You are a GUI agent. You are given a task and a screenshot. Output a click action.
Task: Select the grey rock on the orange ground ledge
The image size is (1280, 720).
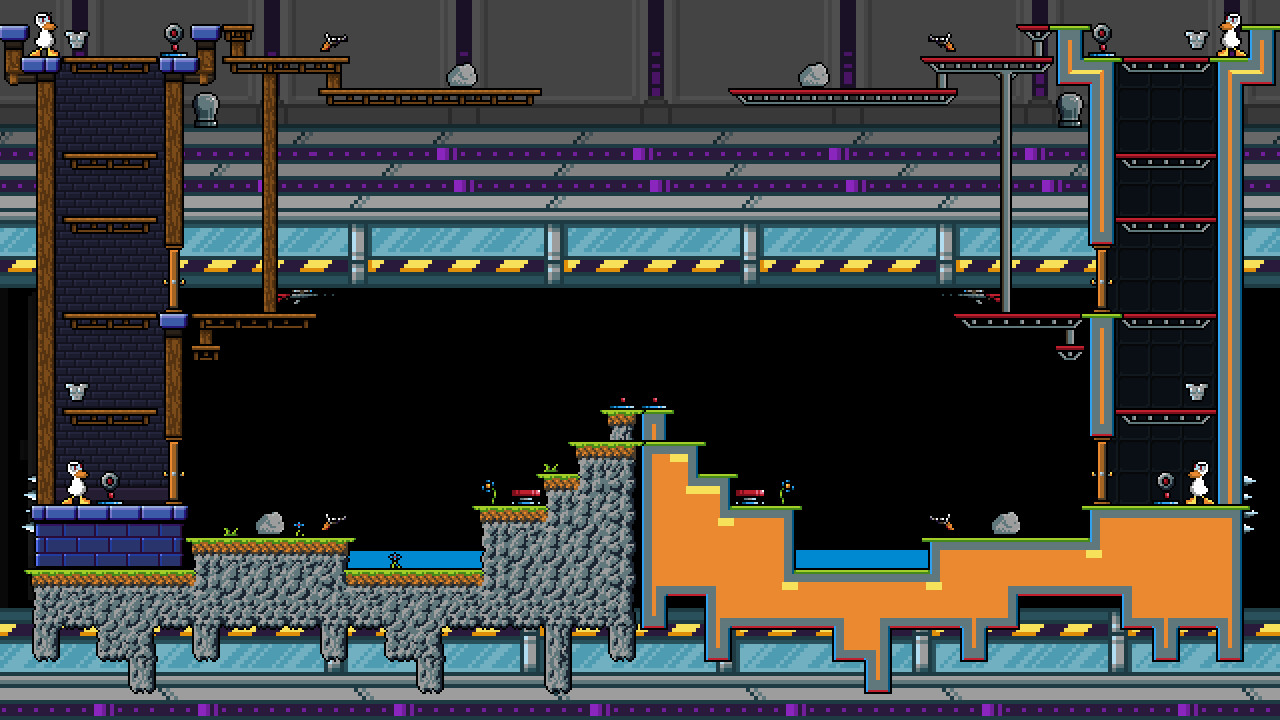tap(1005, 524)
